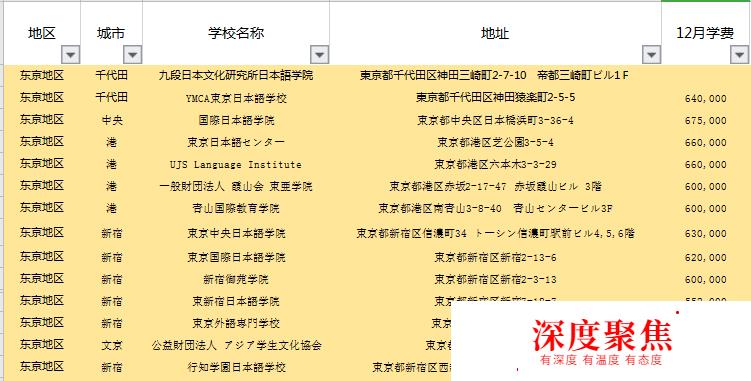Click the city cell 文京
Viewport: 751px width, 381px height.
[x=112, y=345]
